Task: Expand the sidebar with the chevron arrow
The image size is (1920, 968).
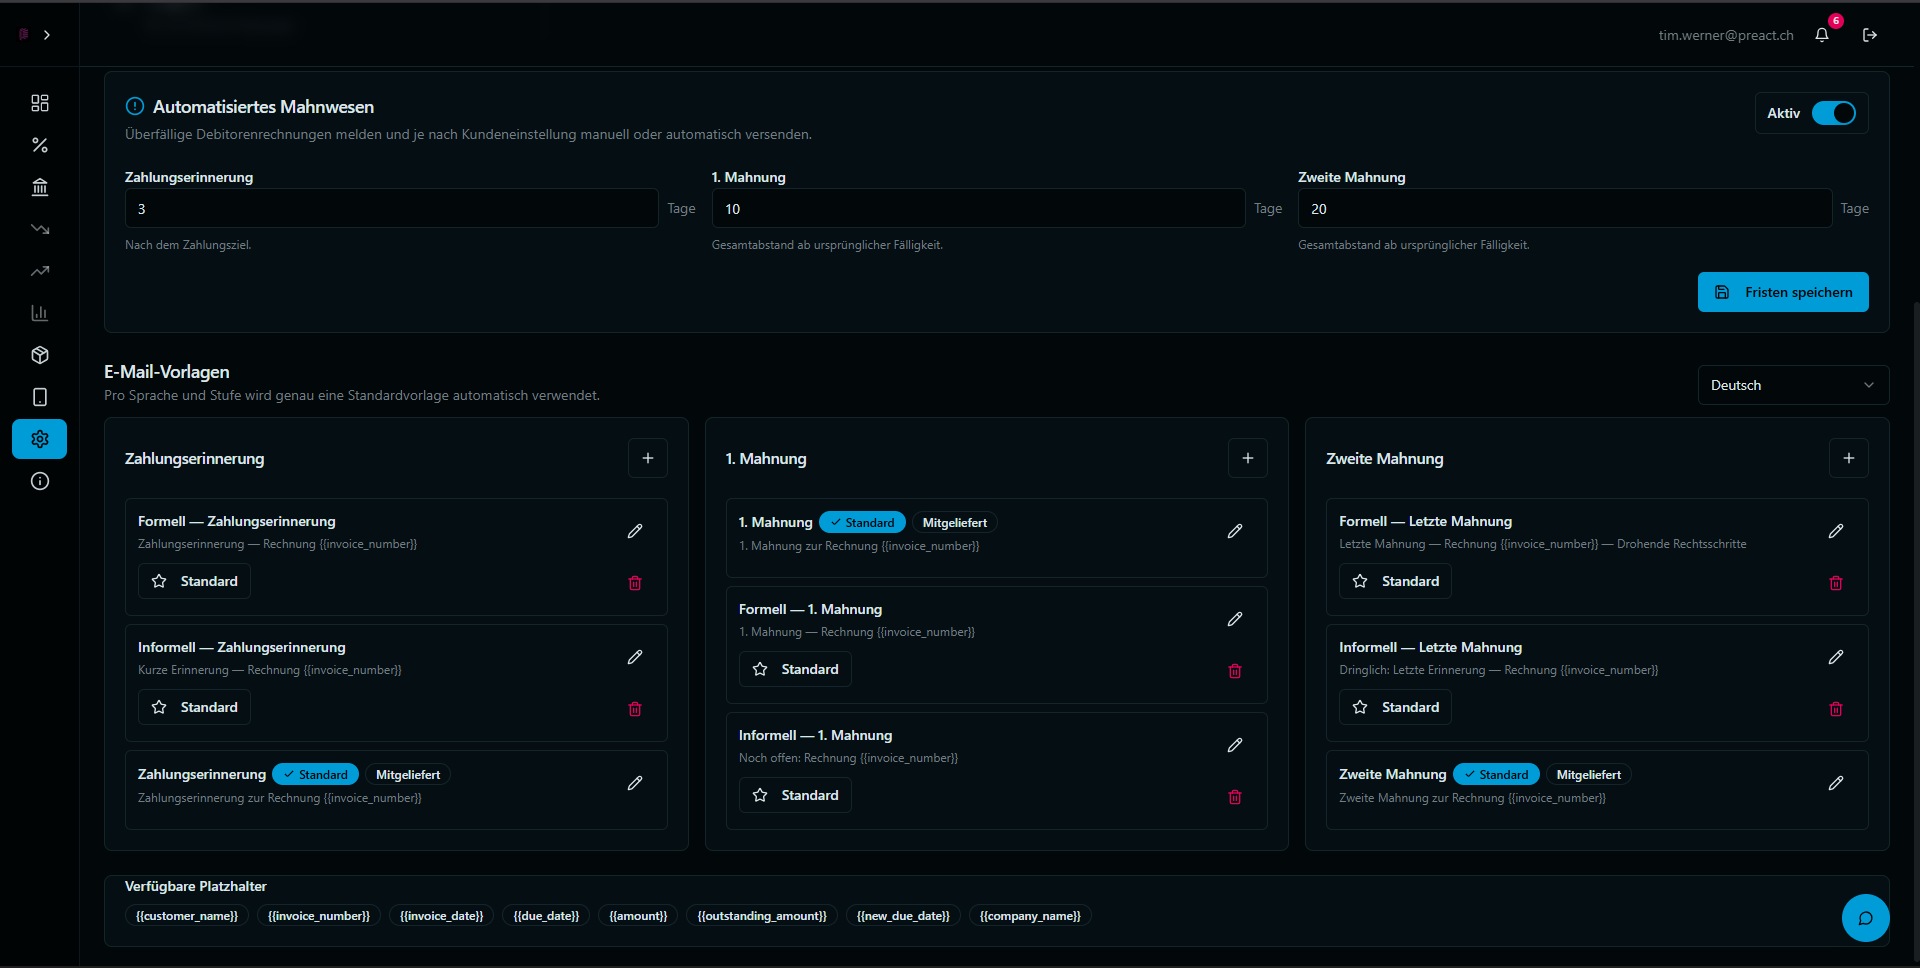Action: 47,35
